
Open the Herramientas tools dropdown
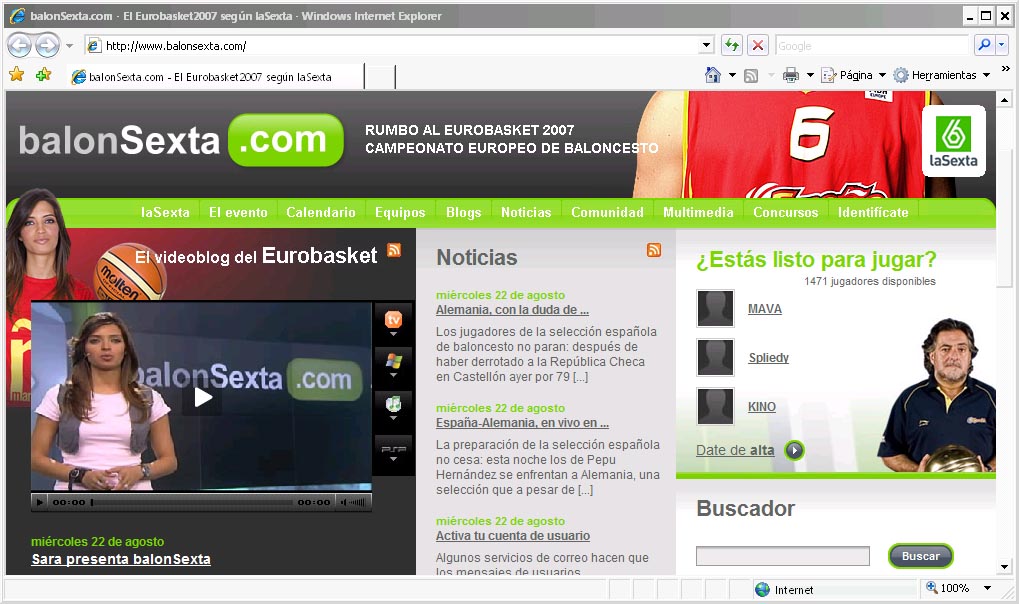click(x=987, y=75)
